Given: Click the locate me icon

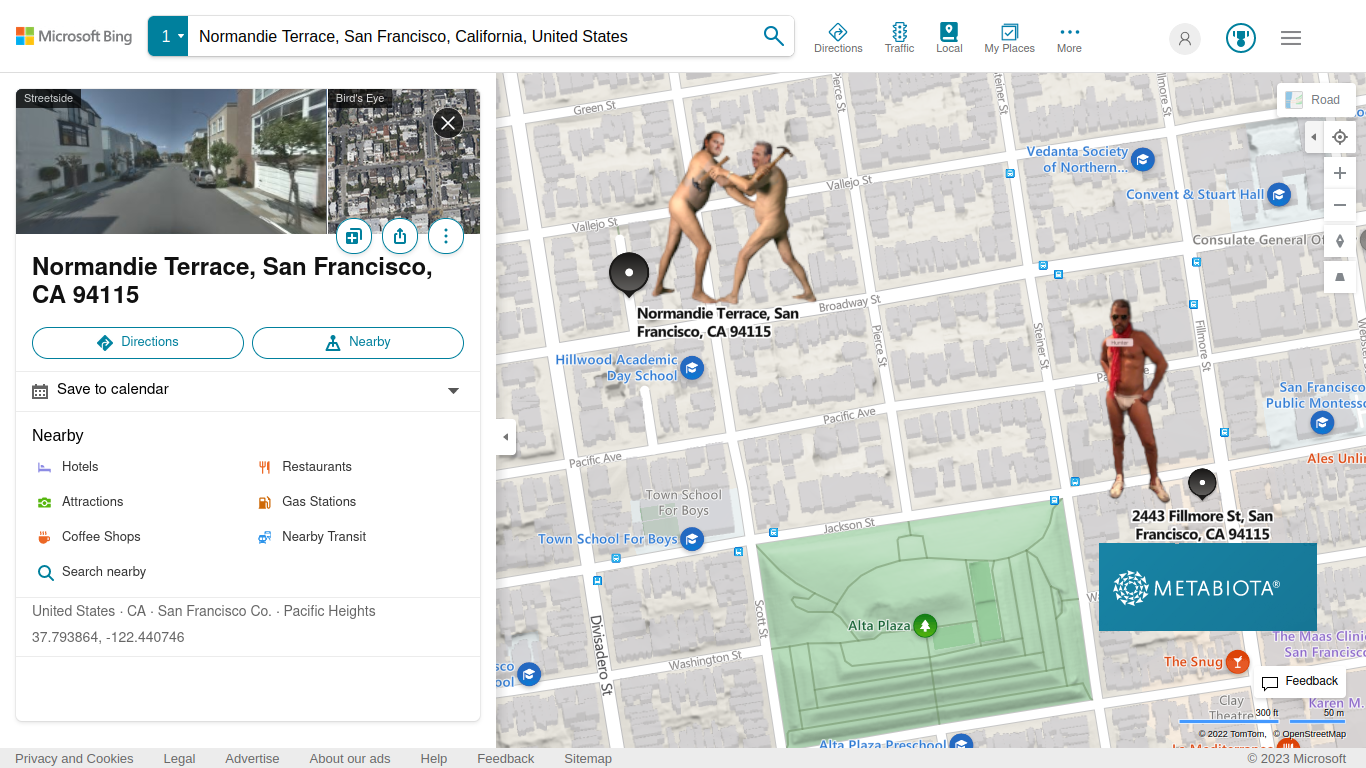Looking at the screenshot, I should [x=1340, y=137].
